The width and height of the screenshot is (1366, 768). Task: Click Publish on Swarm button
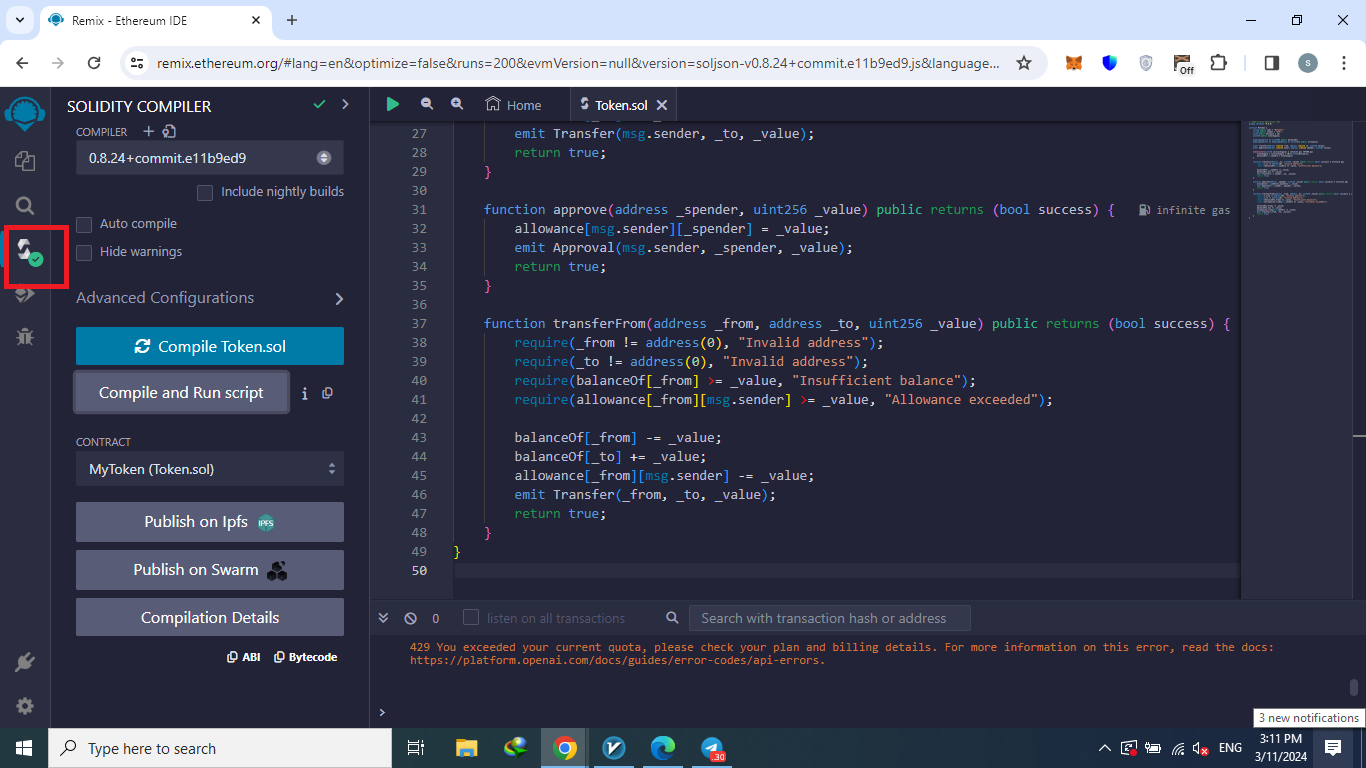210,570
